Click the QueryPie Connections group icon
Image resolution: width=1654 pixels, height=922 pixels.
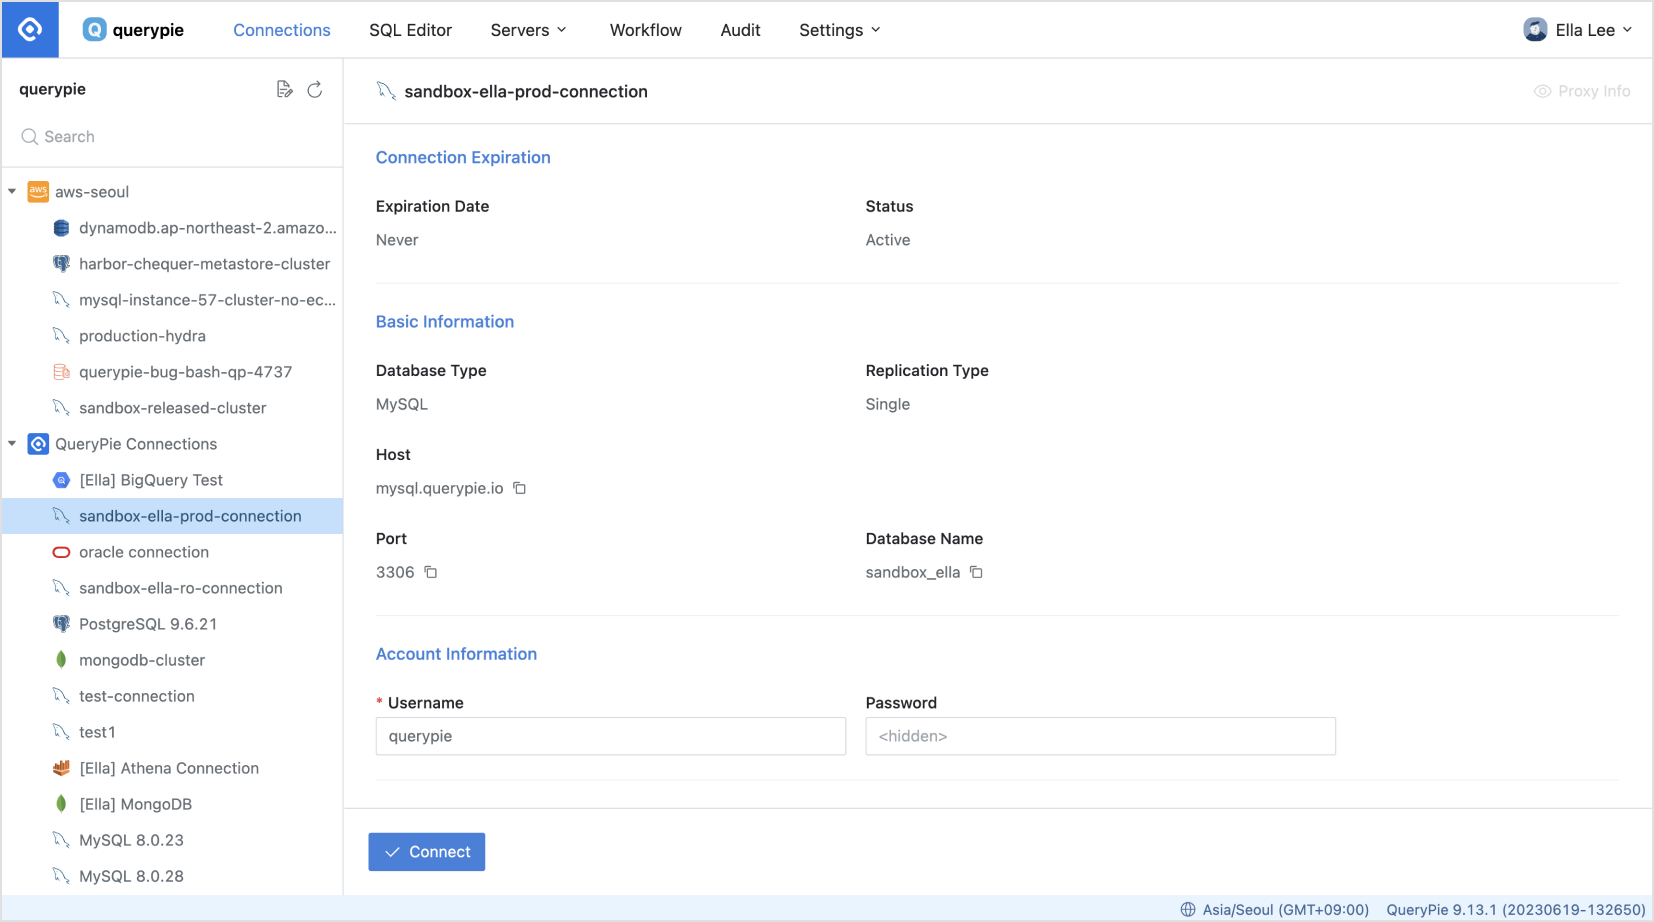pos(38,444)
